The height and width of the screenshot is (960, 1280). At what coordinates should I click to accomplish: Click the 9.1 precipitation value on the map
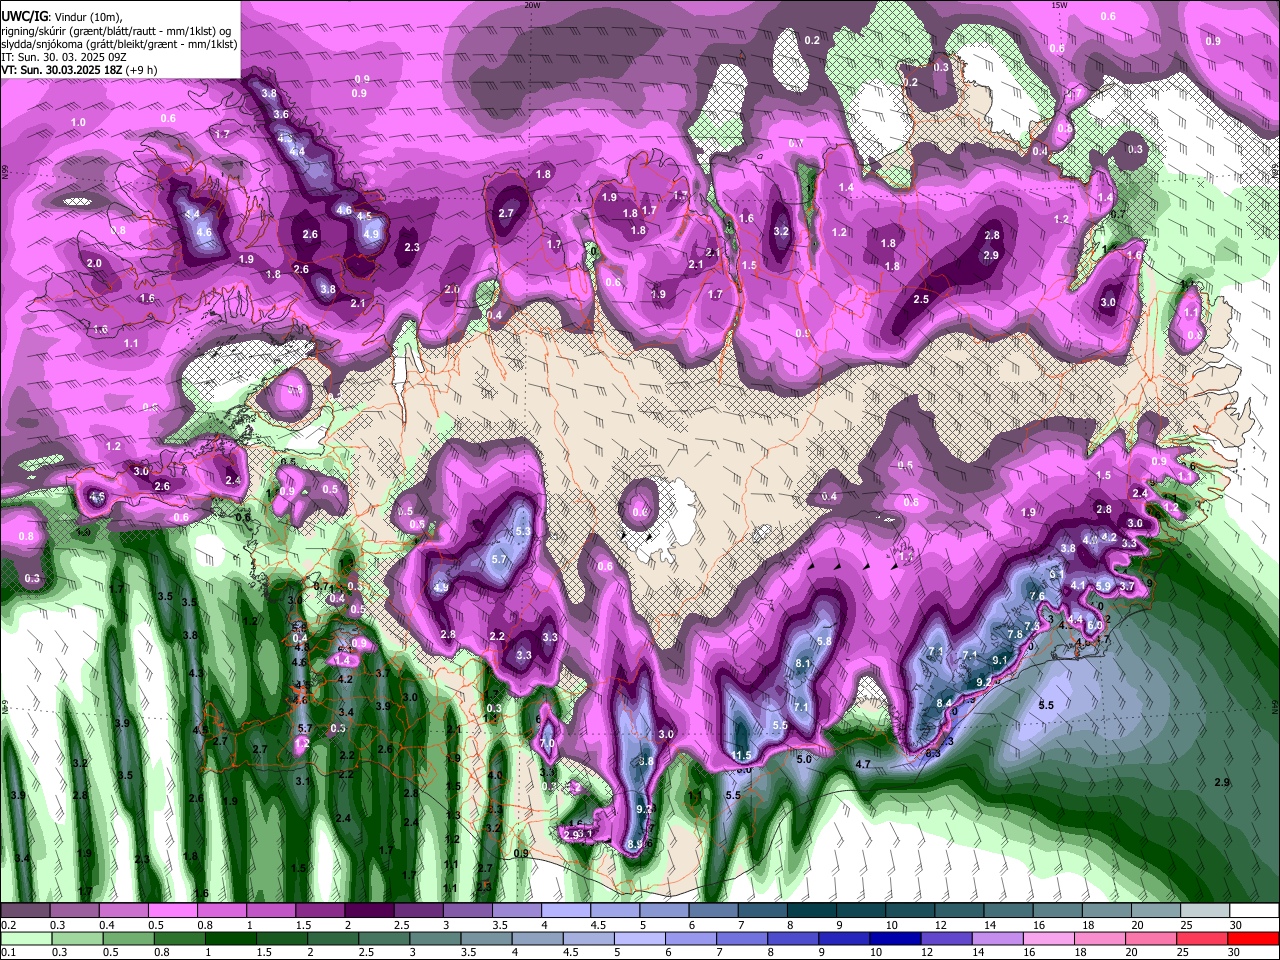[x=999, y=660]
